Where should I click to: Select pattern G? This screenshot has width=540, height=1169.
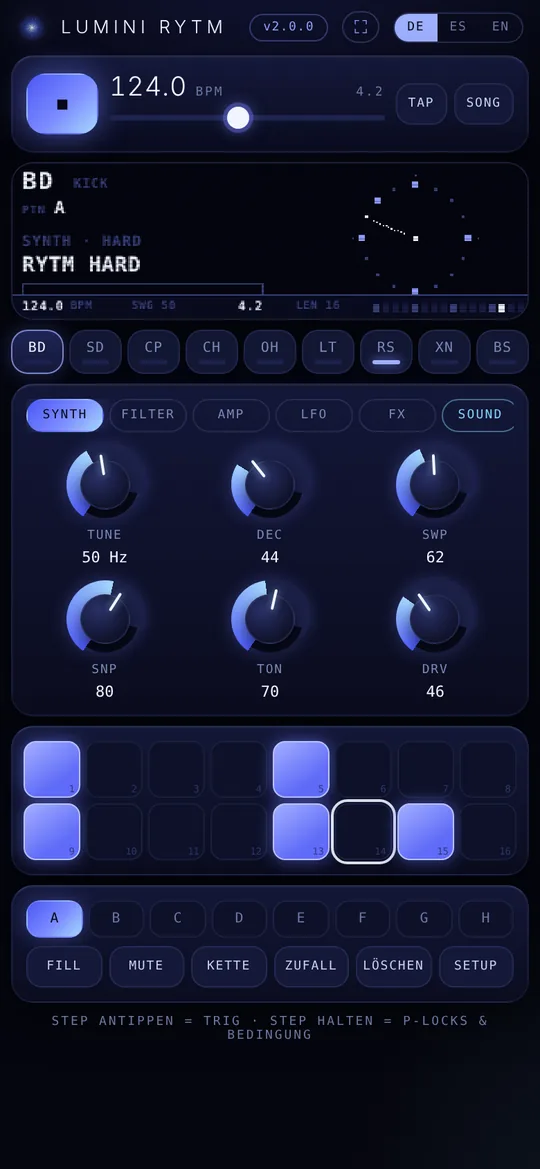[x=424, y=918]
